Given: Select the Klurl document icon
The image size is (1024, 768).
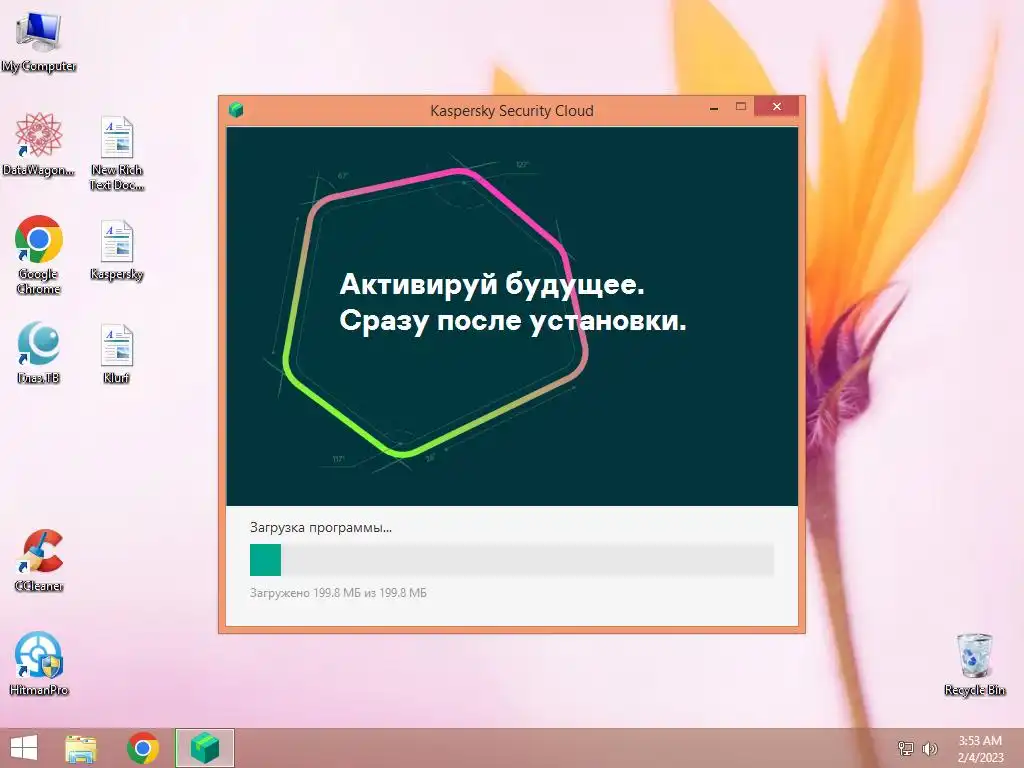Looking at the screenshot, I should point(117,354).
